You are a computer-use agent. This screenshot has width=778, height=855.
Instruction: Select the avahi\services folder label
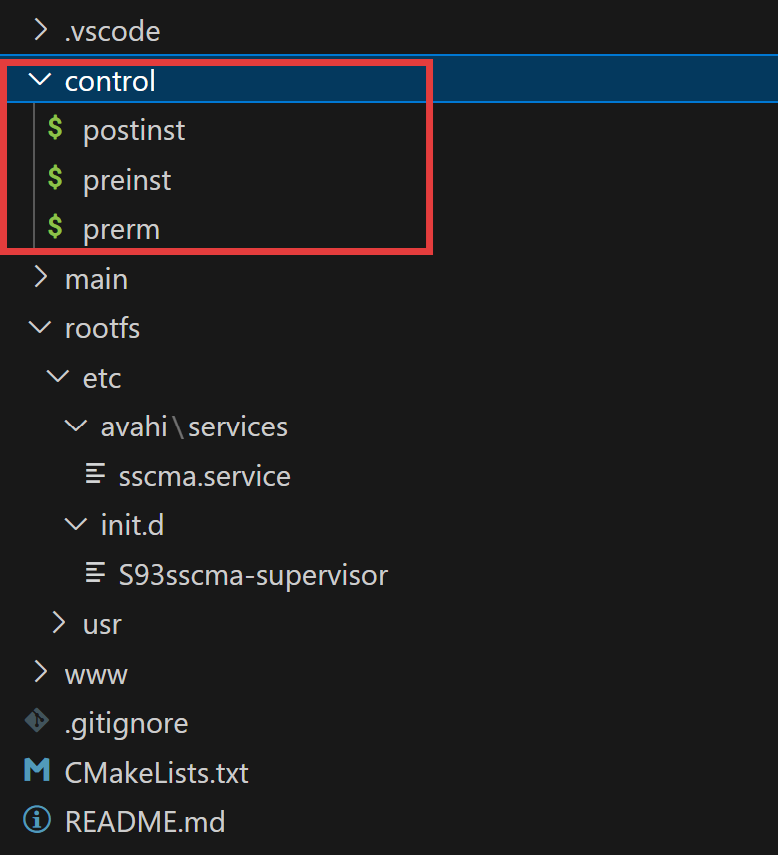[x=194, y=426]
